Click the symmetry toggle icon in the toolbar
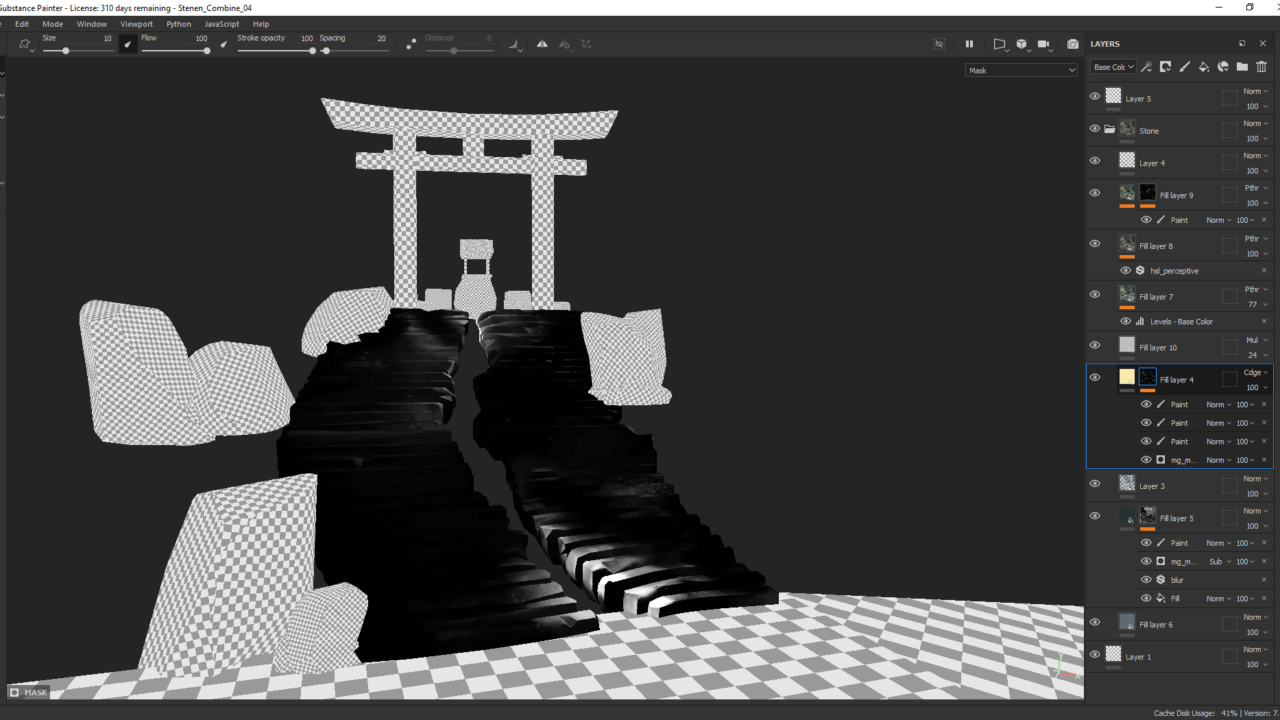The height and width of the screenshot is (720, 1280). (542, 44)
